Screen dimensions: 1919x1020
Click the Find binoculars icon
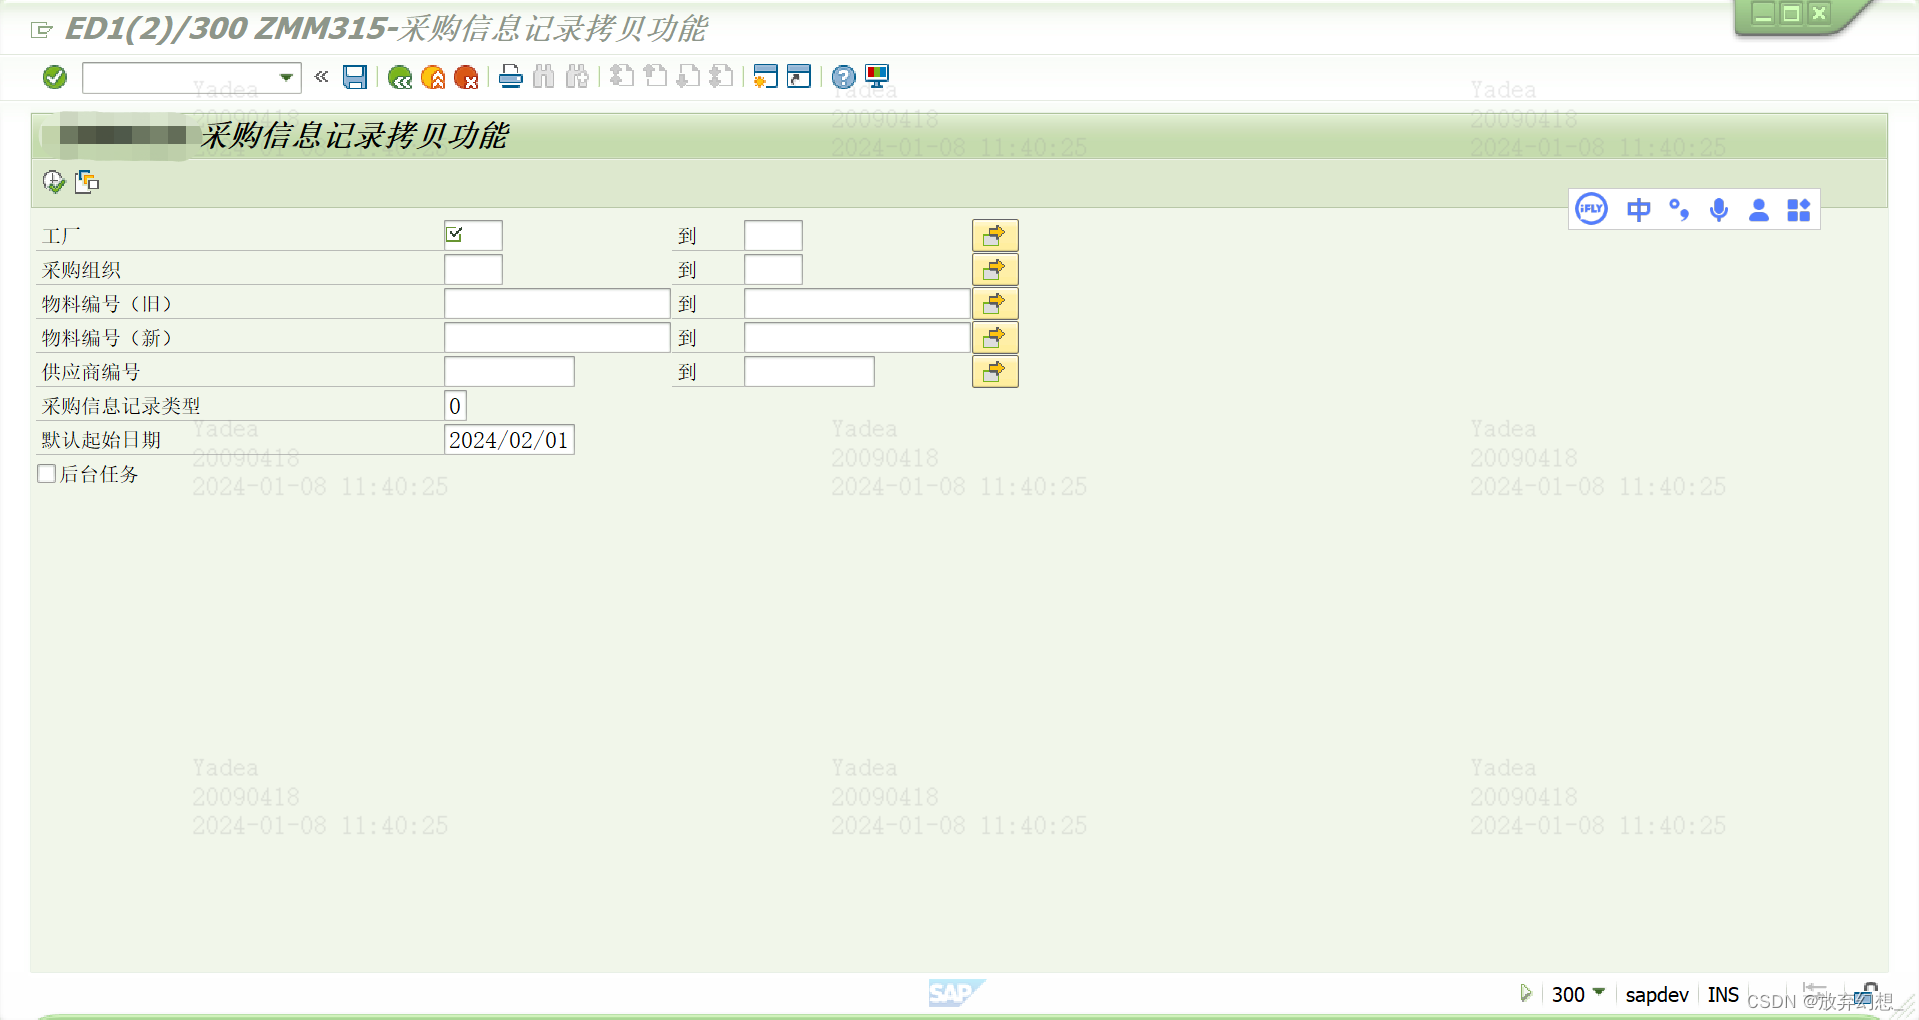(544, 76)
